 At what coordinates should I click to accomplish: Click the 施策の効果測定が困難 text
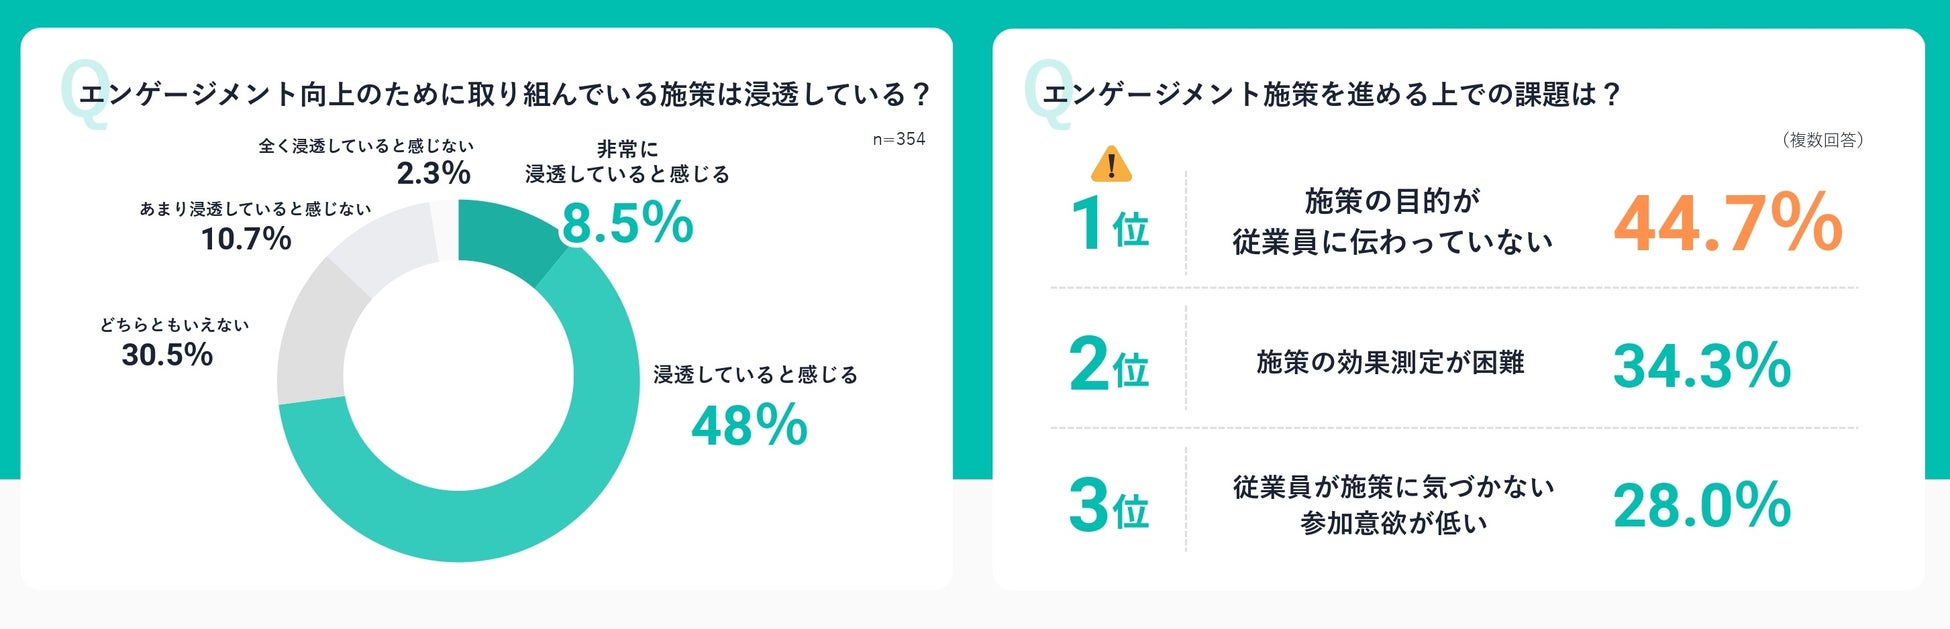point(1390,362)
